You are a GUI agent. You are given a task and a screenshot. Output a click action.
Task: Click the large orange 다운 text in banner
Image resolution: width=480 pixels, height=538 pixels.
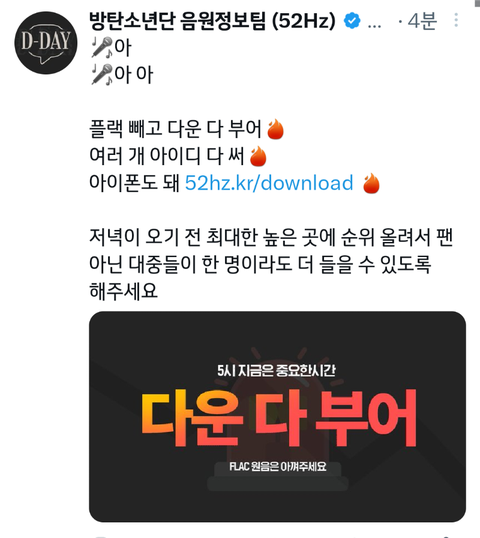(x=192, y=418)
